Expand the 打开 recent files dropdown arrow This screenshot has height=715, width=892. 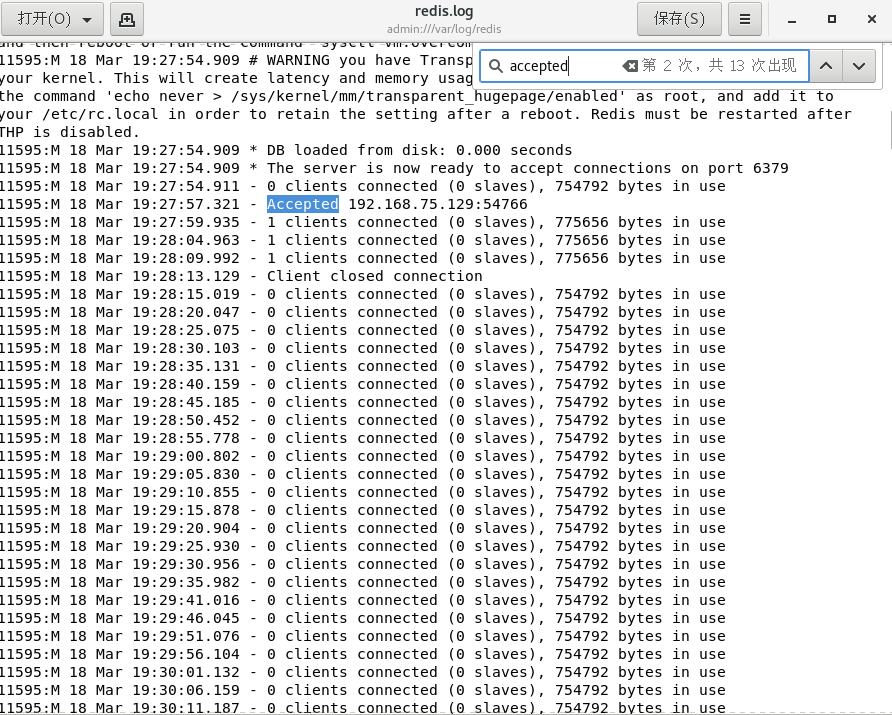pos(87,20)
